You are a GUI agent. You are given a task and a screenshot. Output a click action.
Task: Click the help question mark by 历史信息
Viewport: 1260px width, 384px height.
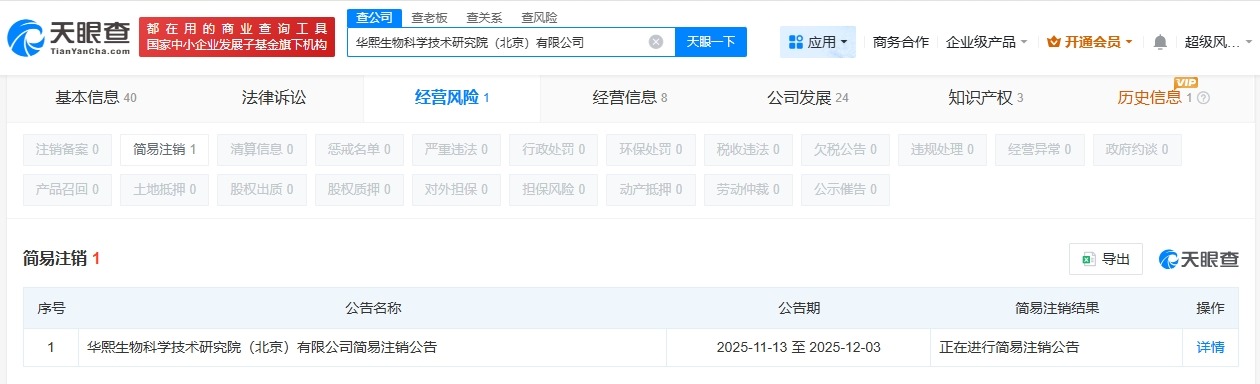(1203, 98)
